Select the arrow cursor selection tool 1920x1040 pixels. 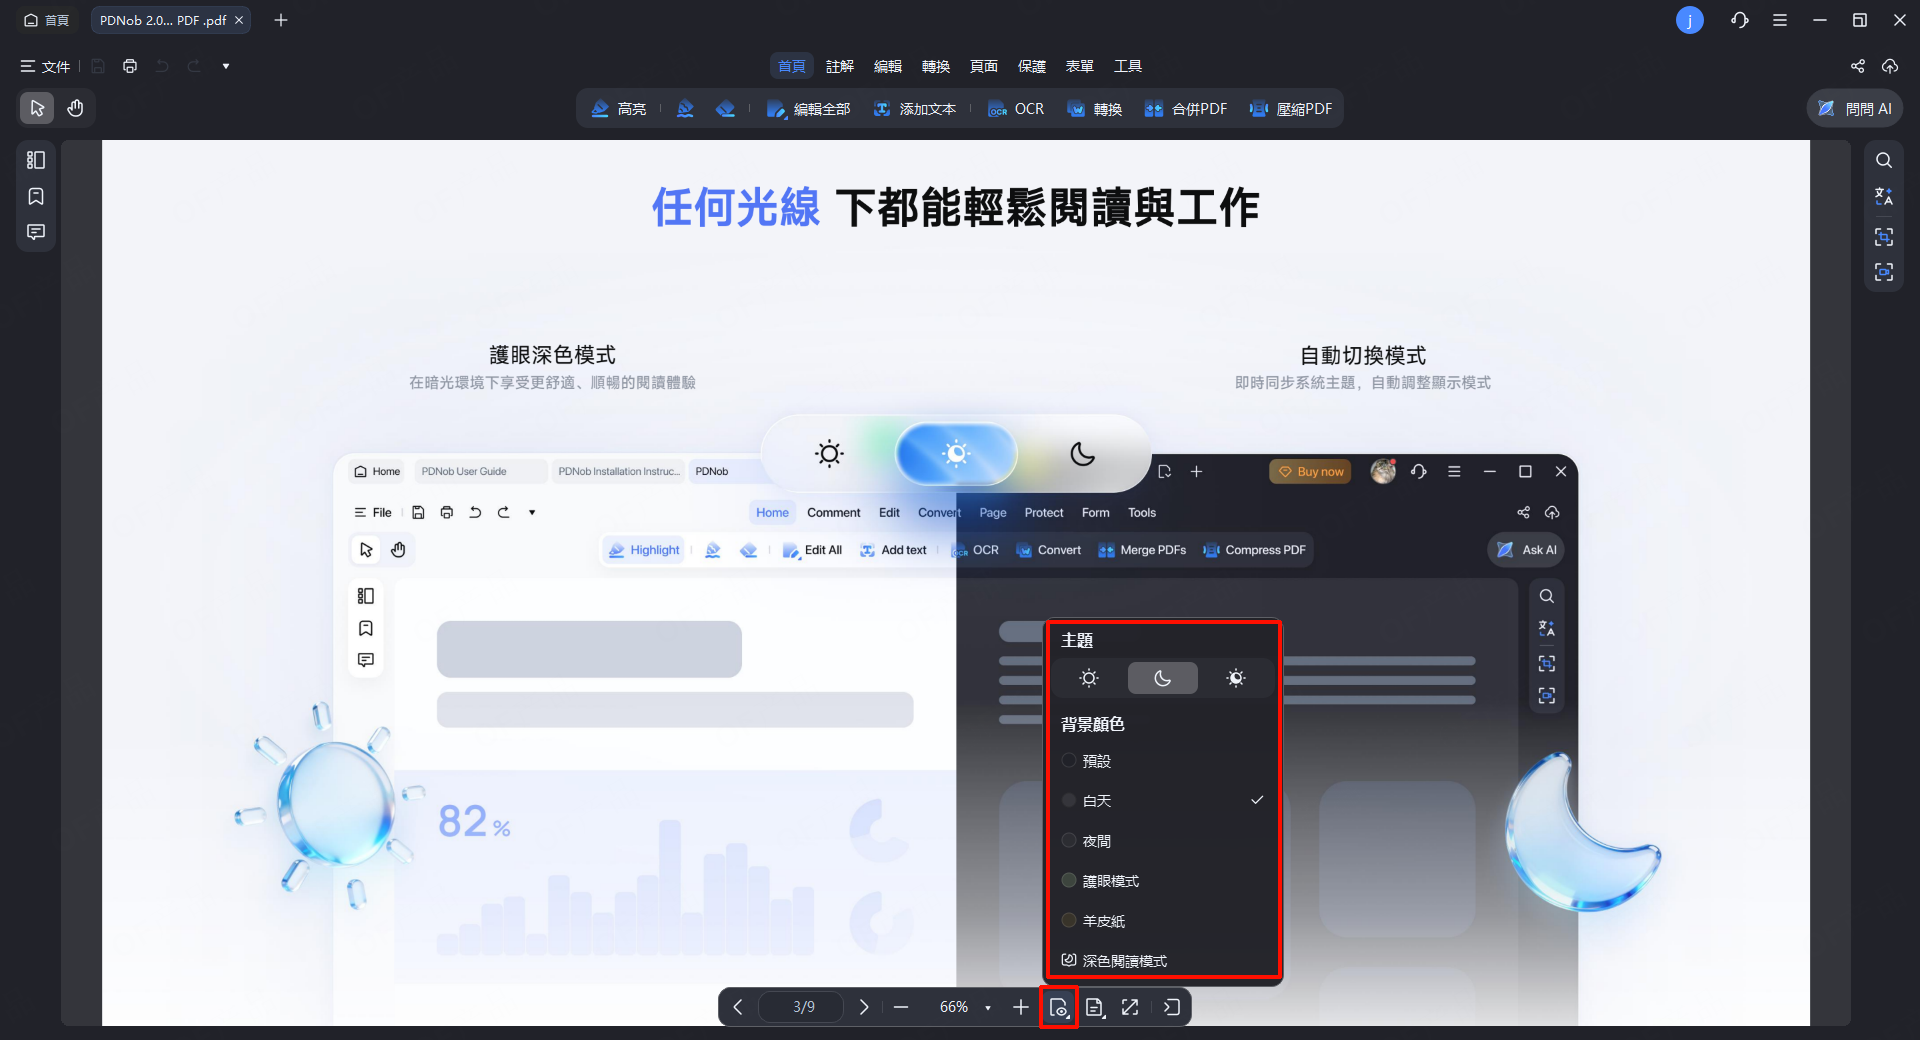37,108
